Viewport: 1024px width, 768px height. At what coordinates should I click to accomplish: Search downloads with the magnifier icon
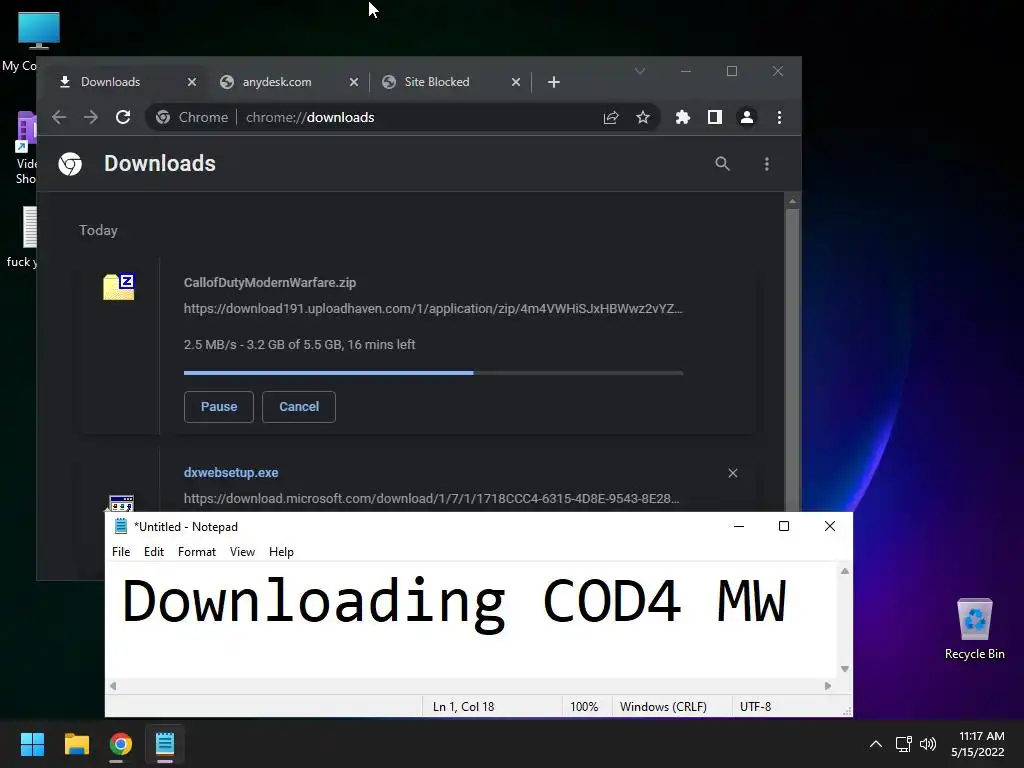722,163
